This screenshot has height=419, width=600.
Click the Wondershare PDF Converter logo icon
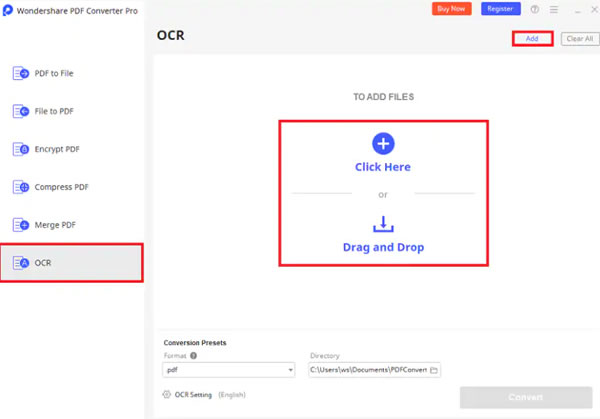pyautogui.click(x=7, y=10)
